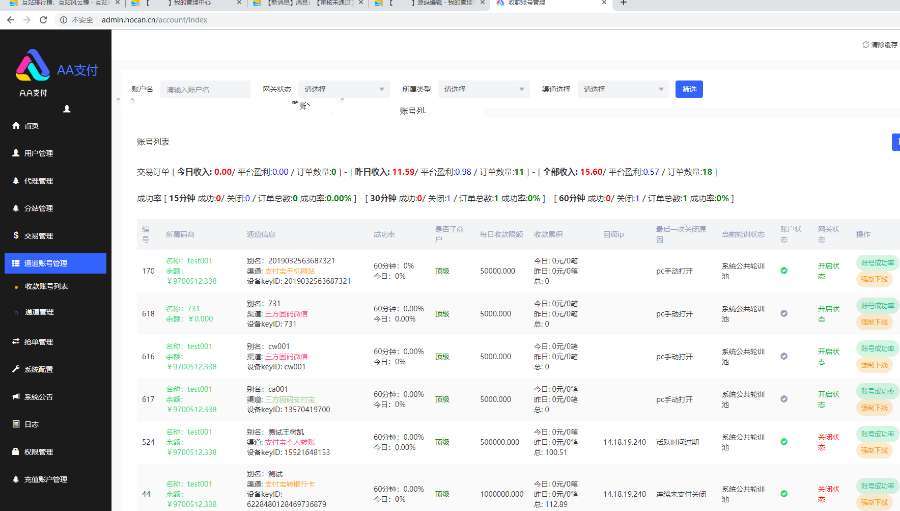Open the 所属类型 filter dropdown
Image resolution: width=900 pixels, height=511 pixels.
483,89
